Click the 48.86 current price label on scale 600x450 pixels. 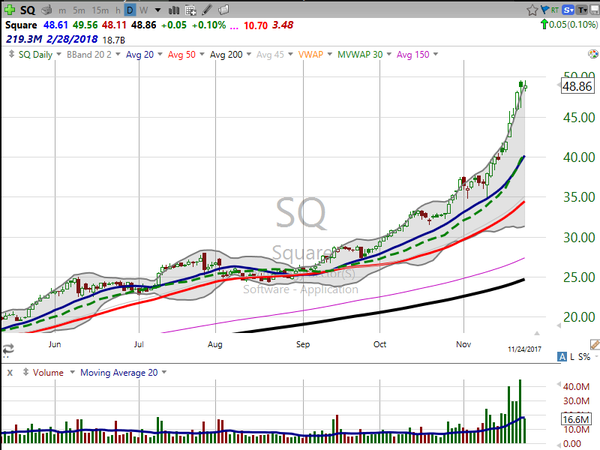click(577, 86)
